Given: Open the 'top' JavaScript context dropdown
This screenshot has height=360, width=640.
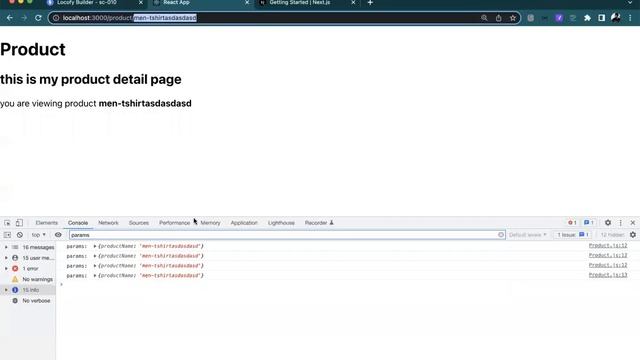Looking at the screenshot, I should pyautogui.click(x=38, y=235).
